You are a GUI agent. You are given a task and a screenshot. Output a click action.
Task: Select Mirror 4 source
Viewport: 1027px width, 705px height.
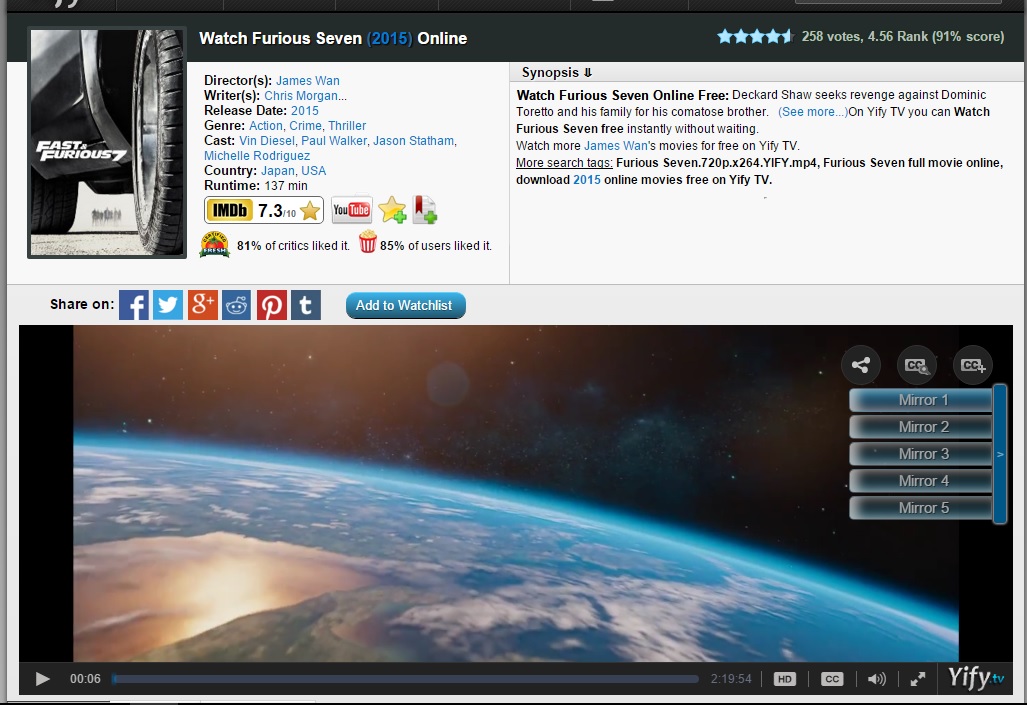tap(922, 481)
